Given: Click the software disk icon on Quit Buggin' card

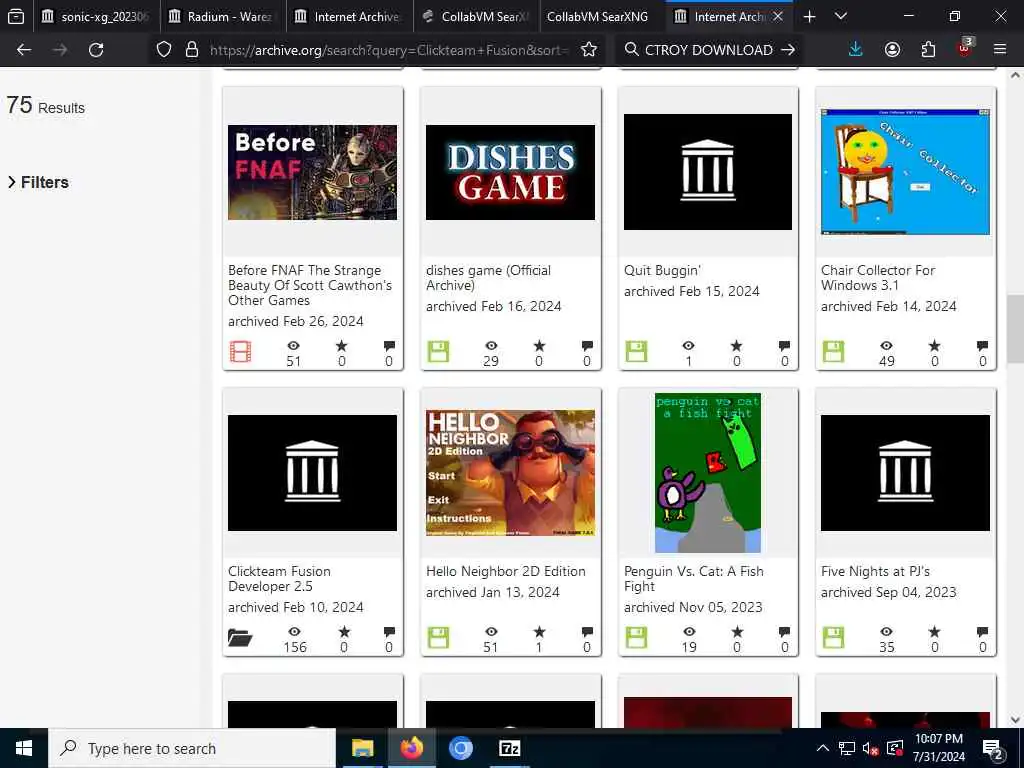Looking at the screenshot, I should (x=636, y=352).
